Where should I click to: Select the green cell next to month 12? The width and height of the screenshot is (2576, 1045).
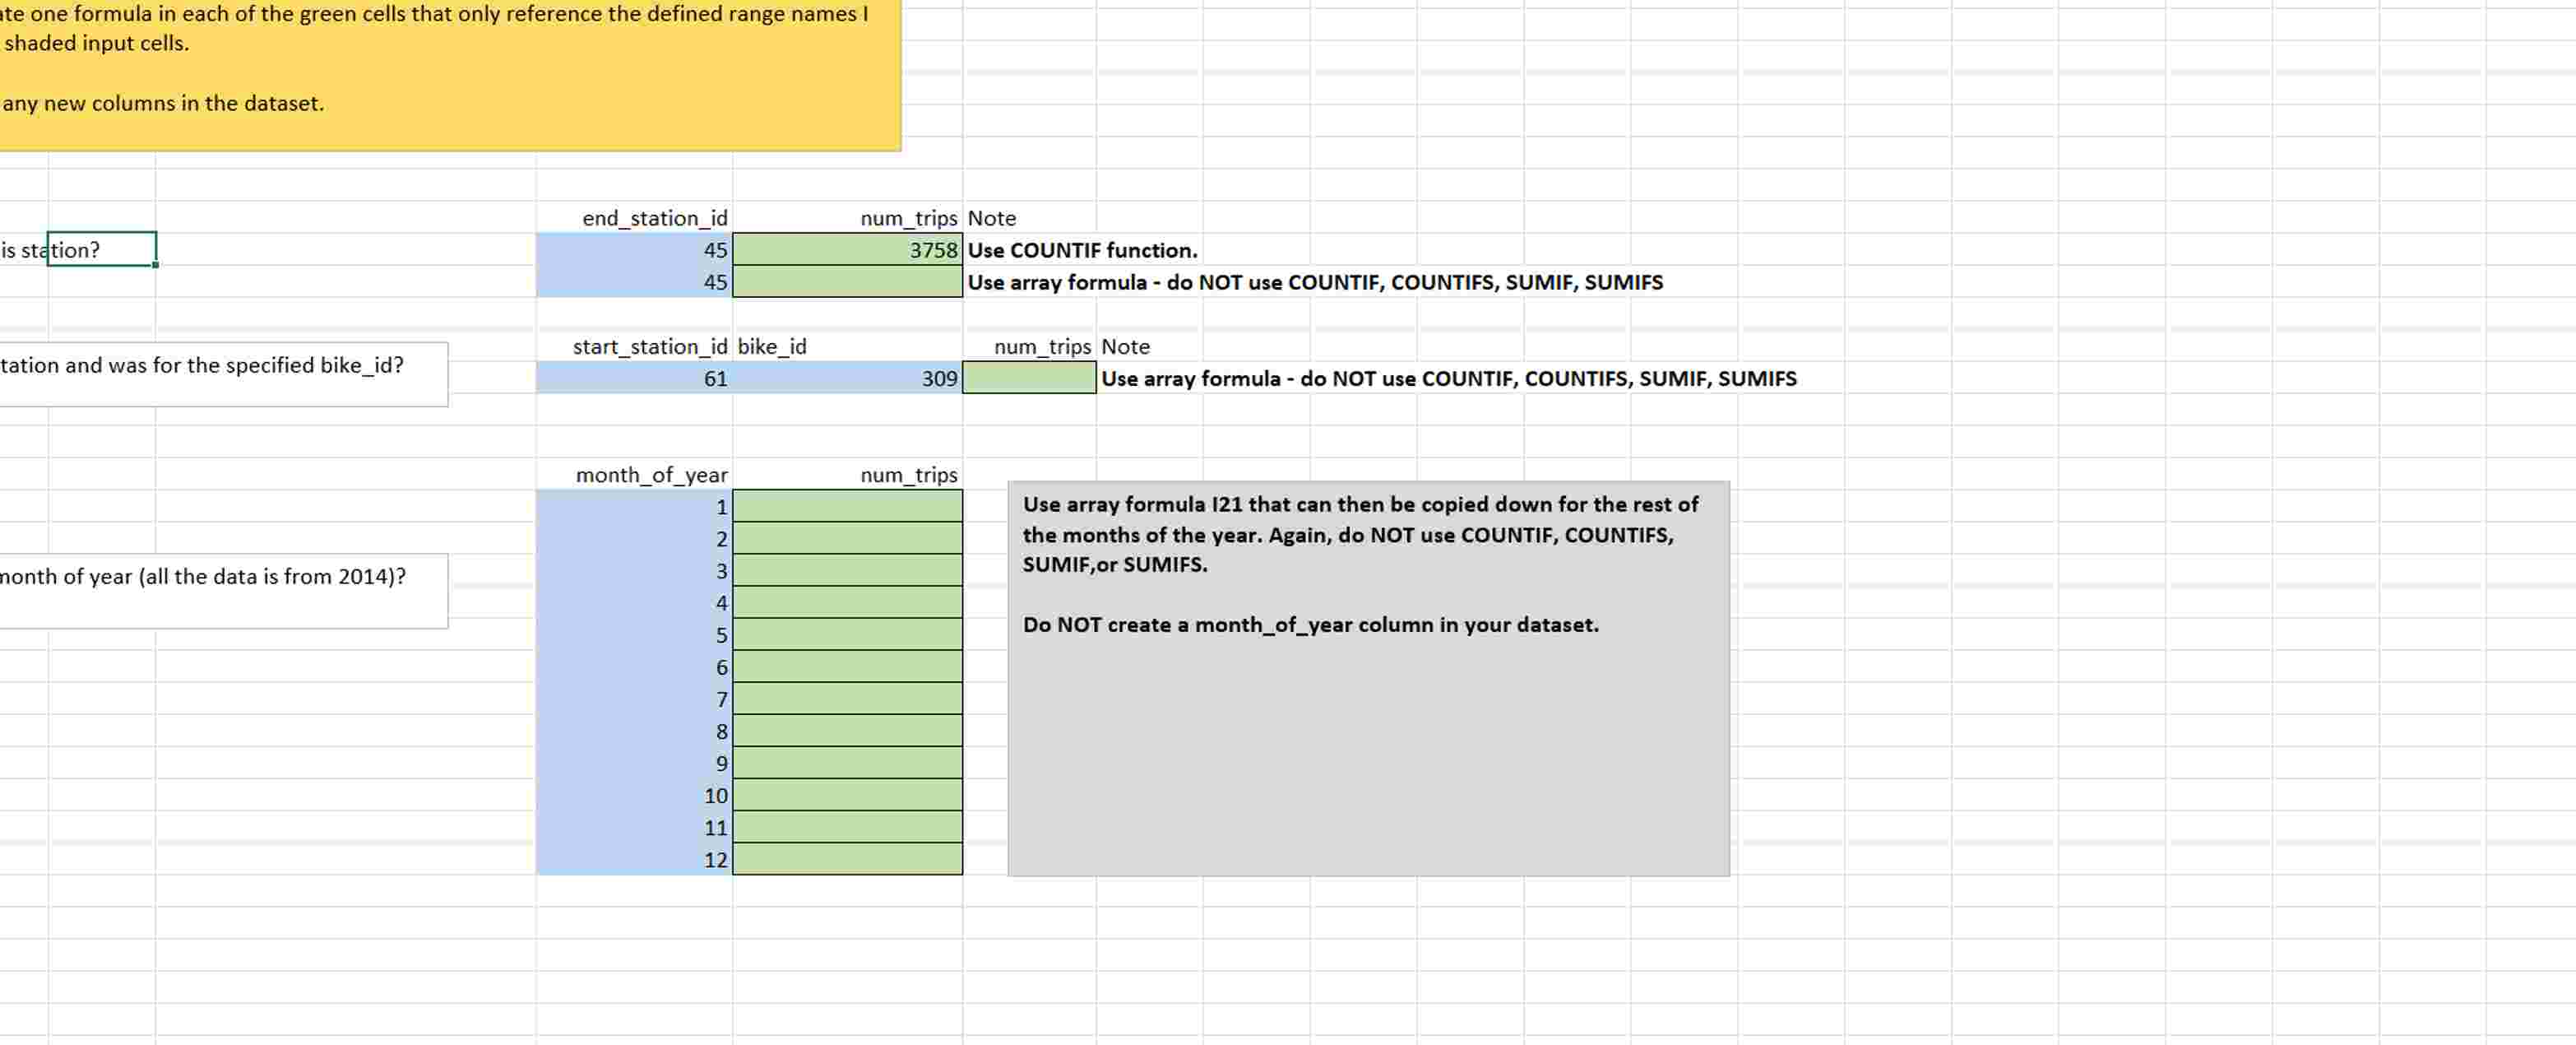point(847,859)
